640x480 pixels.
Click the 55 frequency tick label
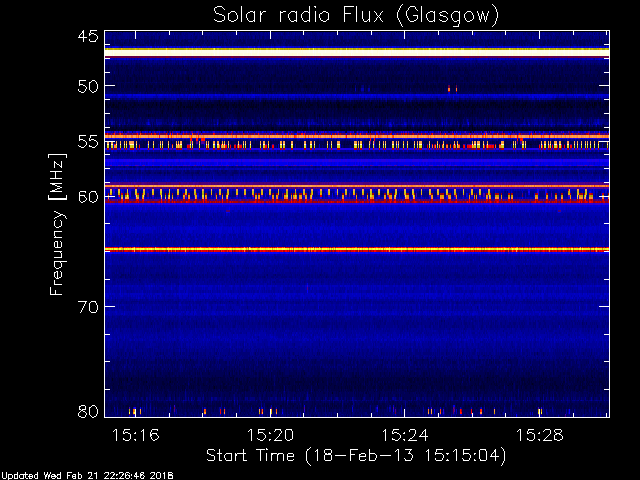click(x=88, y=142)
